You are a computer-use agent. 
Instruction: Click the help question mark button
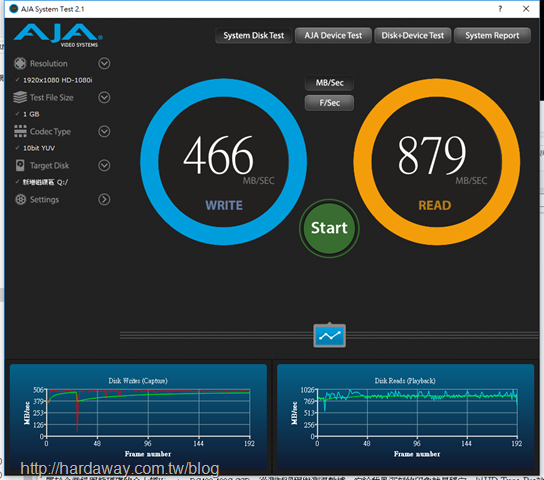(x=500, y=9)
